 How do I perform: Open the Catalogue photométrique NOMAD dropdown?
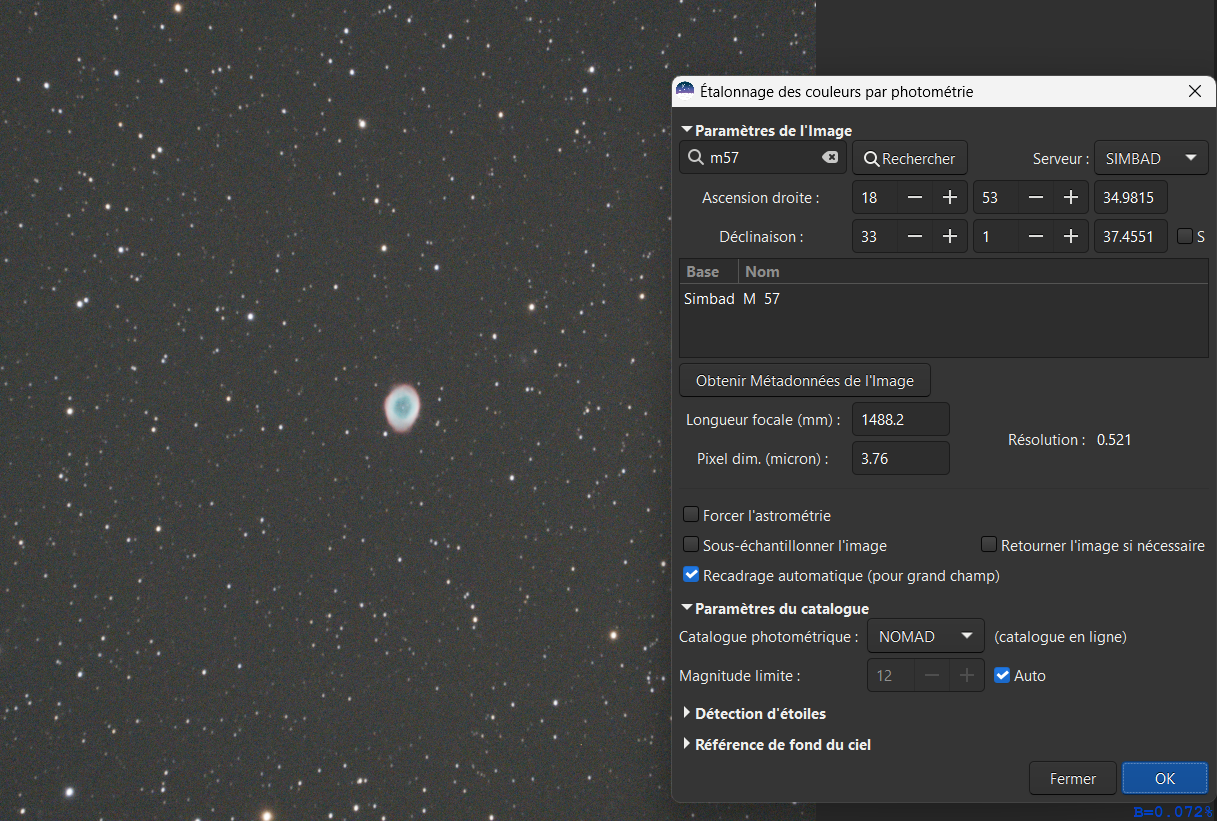(x=926, y=636)
